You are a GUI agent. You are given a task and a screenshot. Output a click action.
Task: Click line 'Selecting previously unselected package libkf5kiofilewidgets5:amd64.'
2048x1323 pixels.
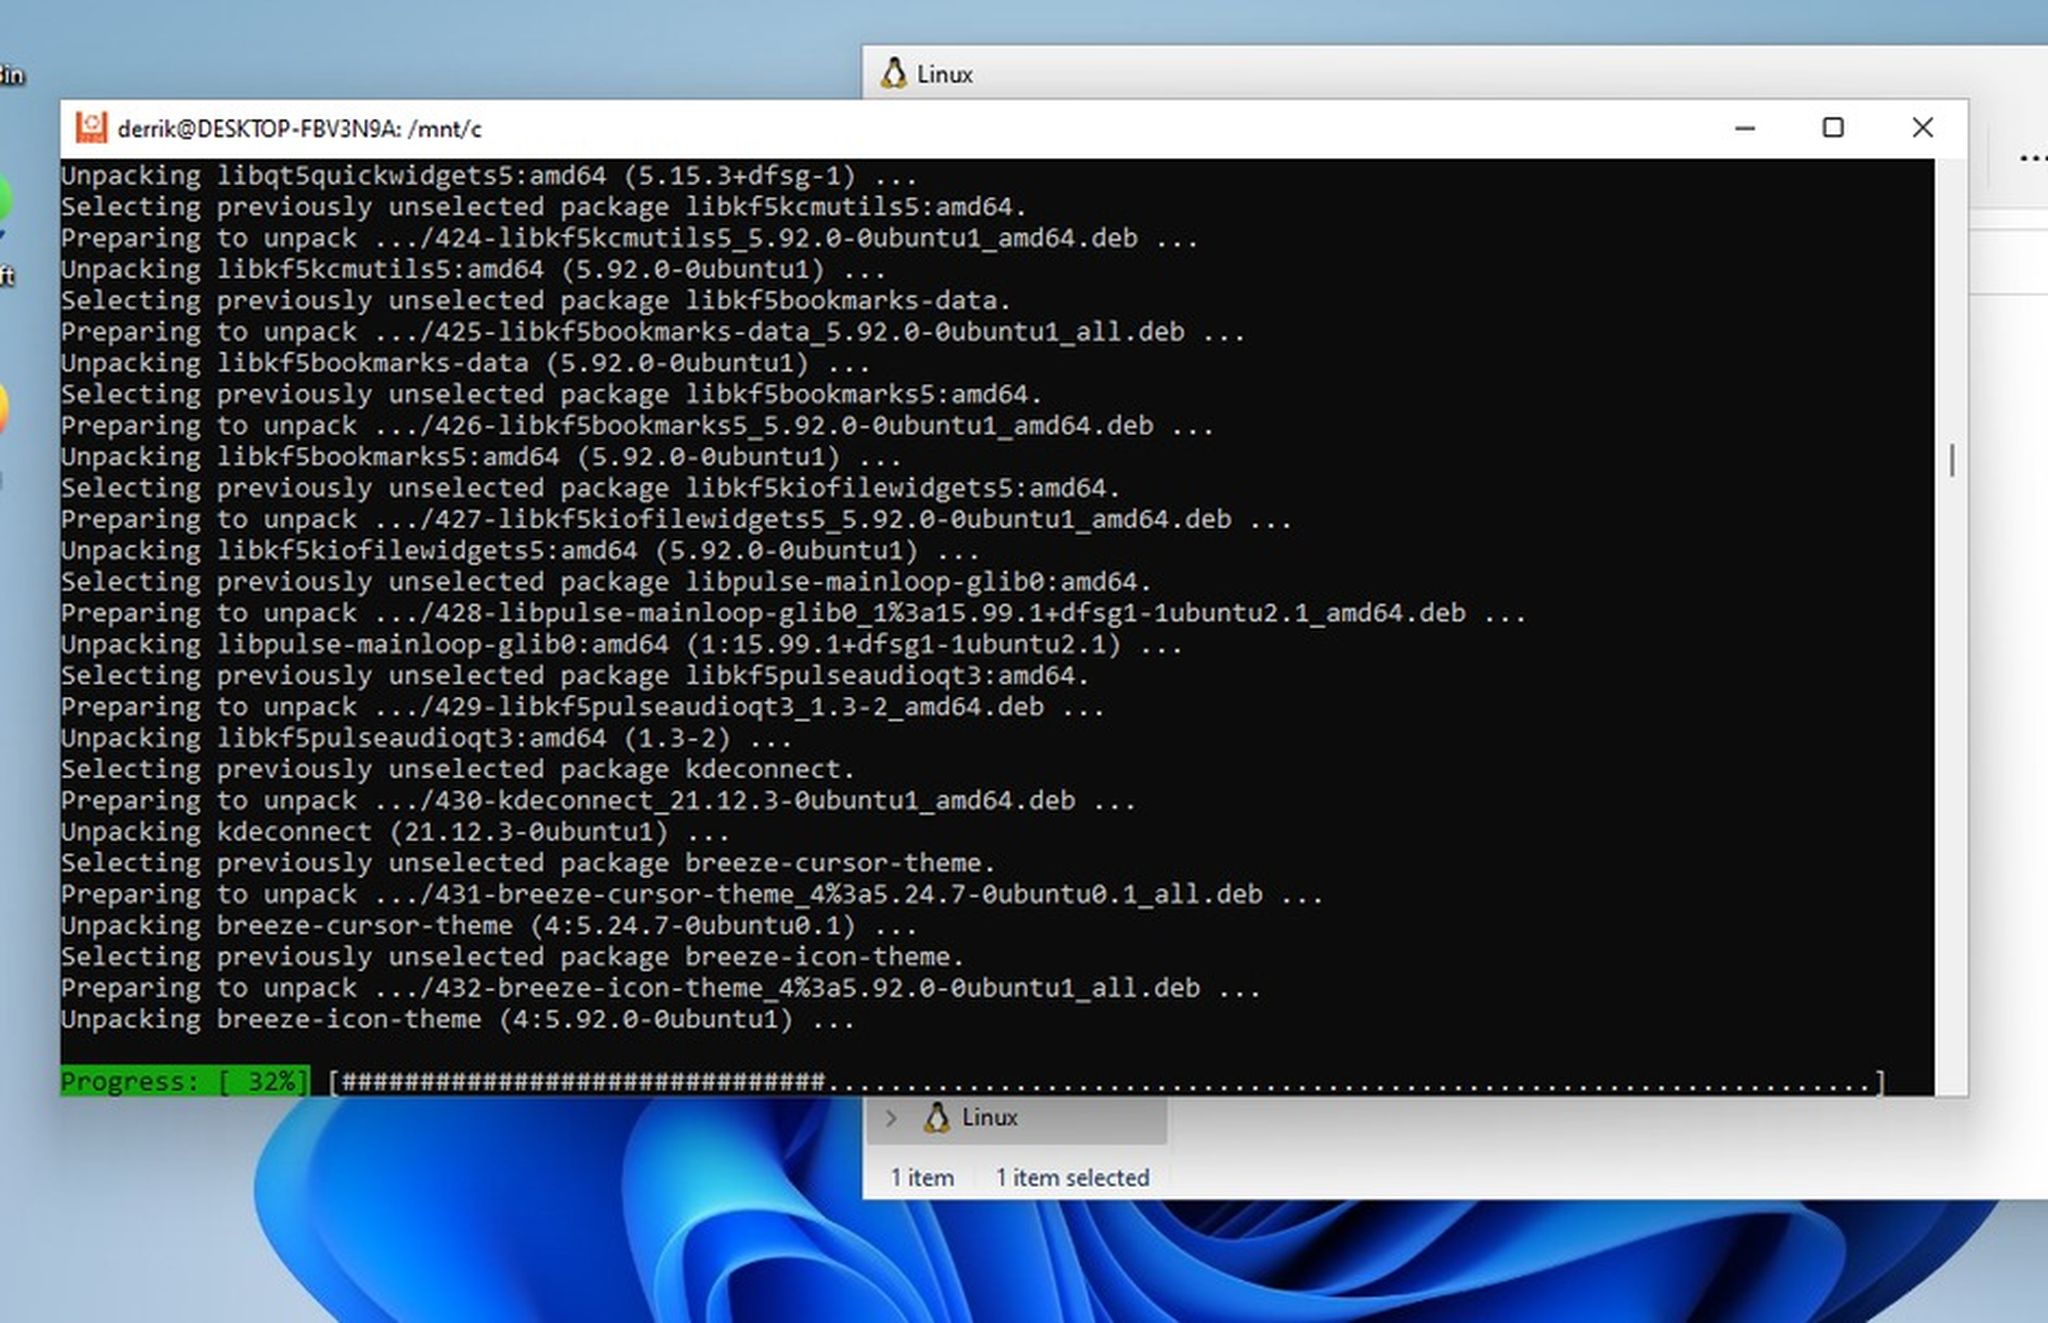point(590,488)
